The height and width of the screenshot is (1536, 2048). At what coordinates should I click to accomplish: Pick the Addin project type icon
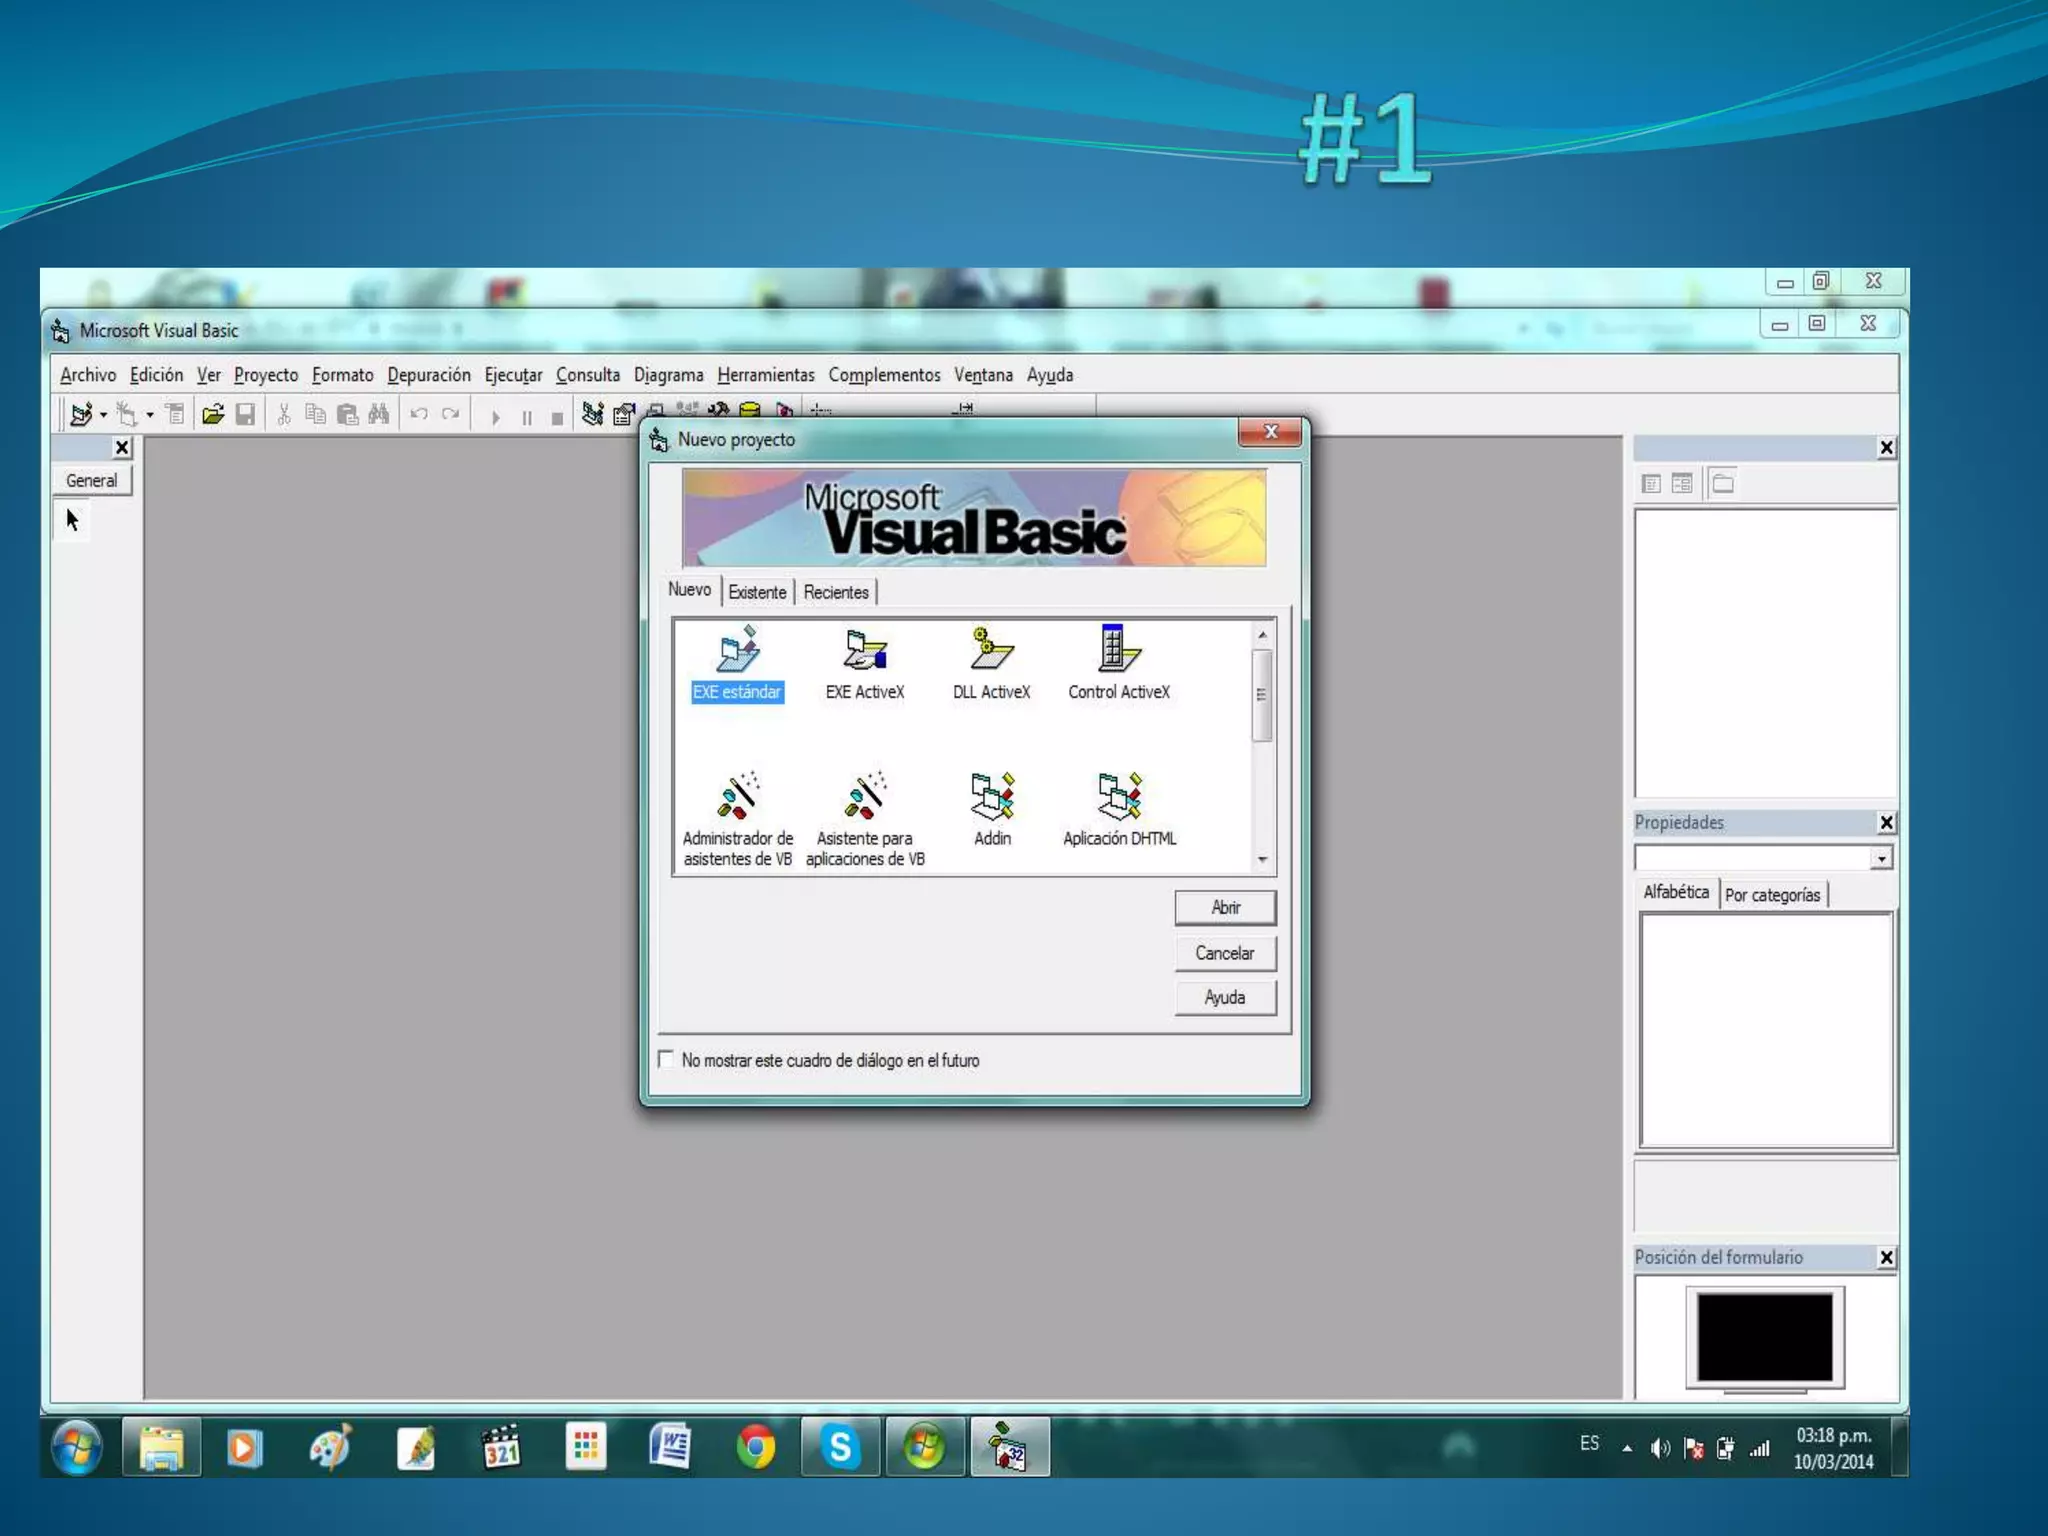point(992,798)
